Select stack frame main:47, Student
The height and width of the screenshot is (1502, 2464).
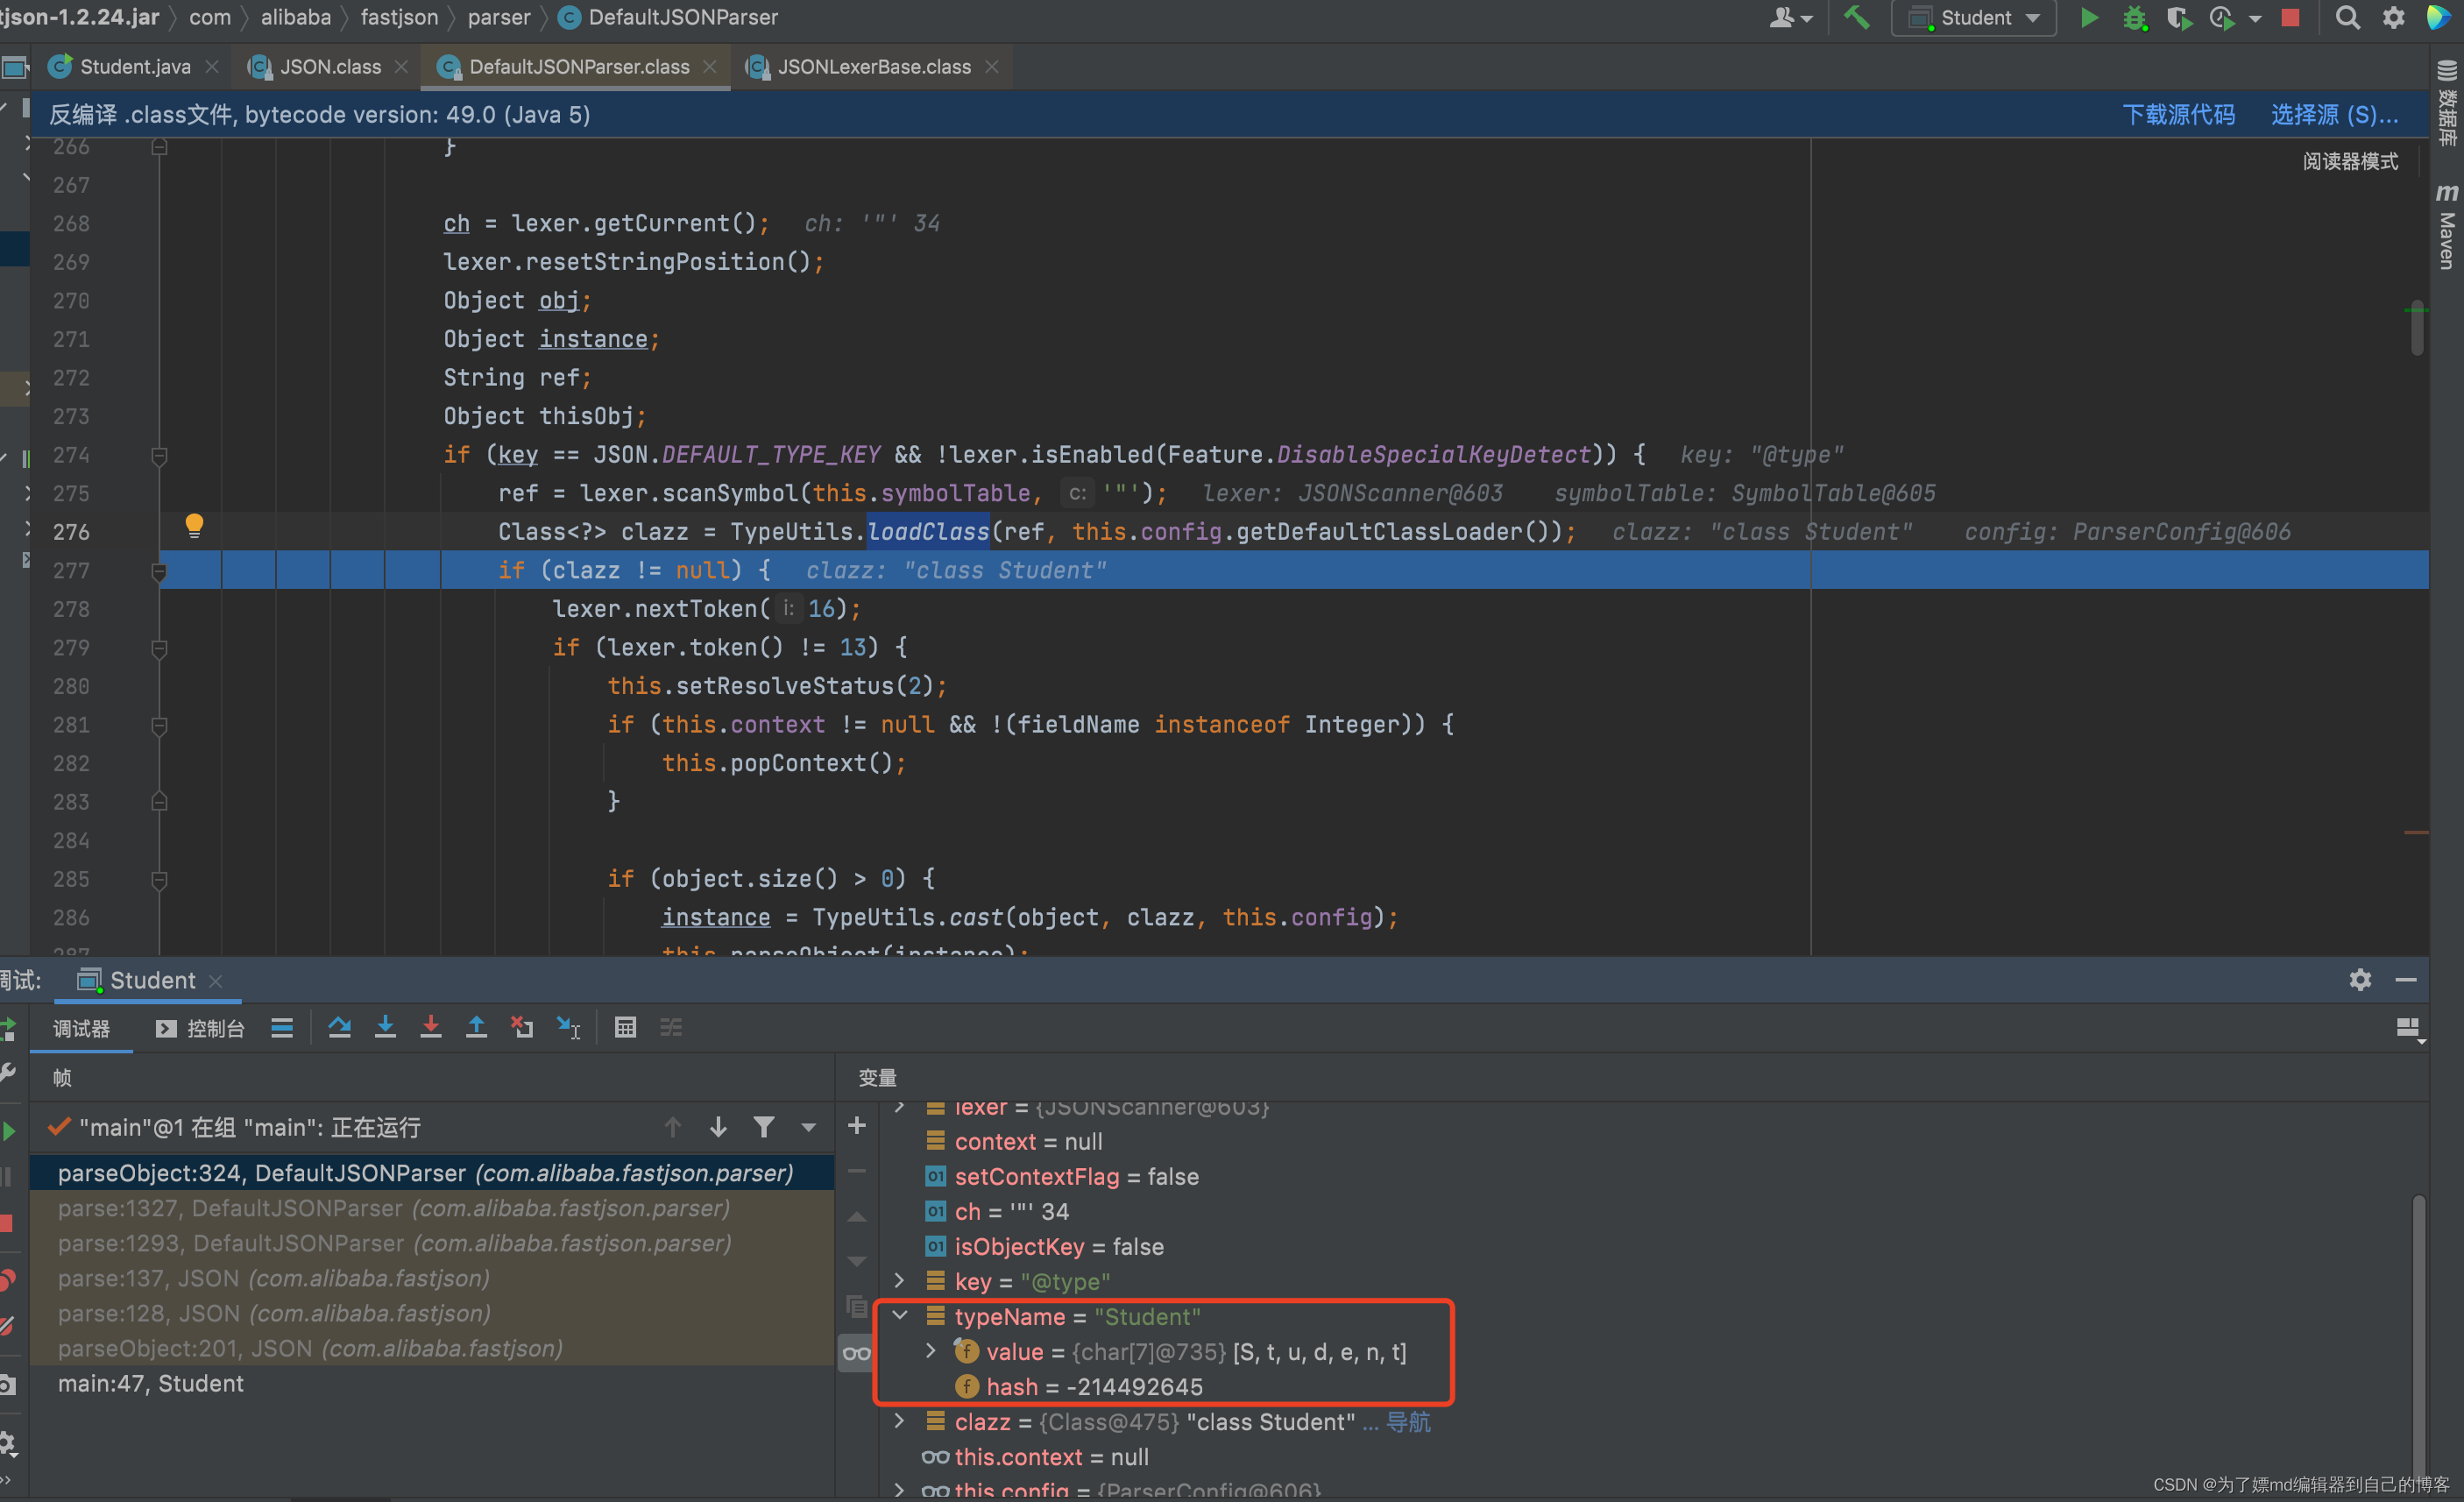click(x=432, y=1384)
